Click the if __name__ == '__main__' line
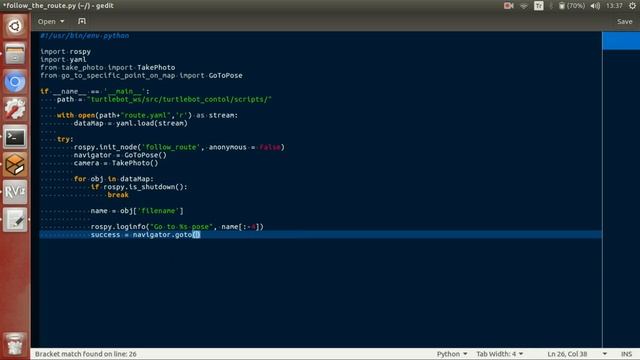 (95, 91)
